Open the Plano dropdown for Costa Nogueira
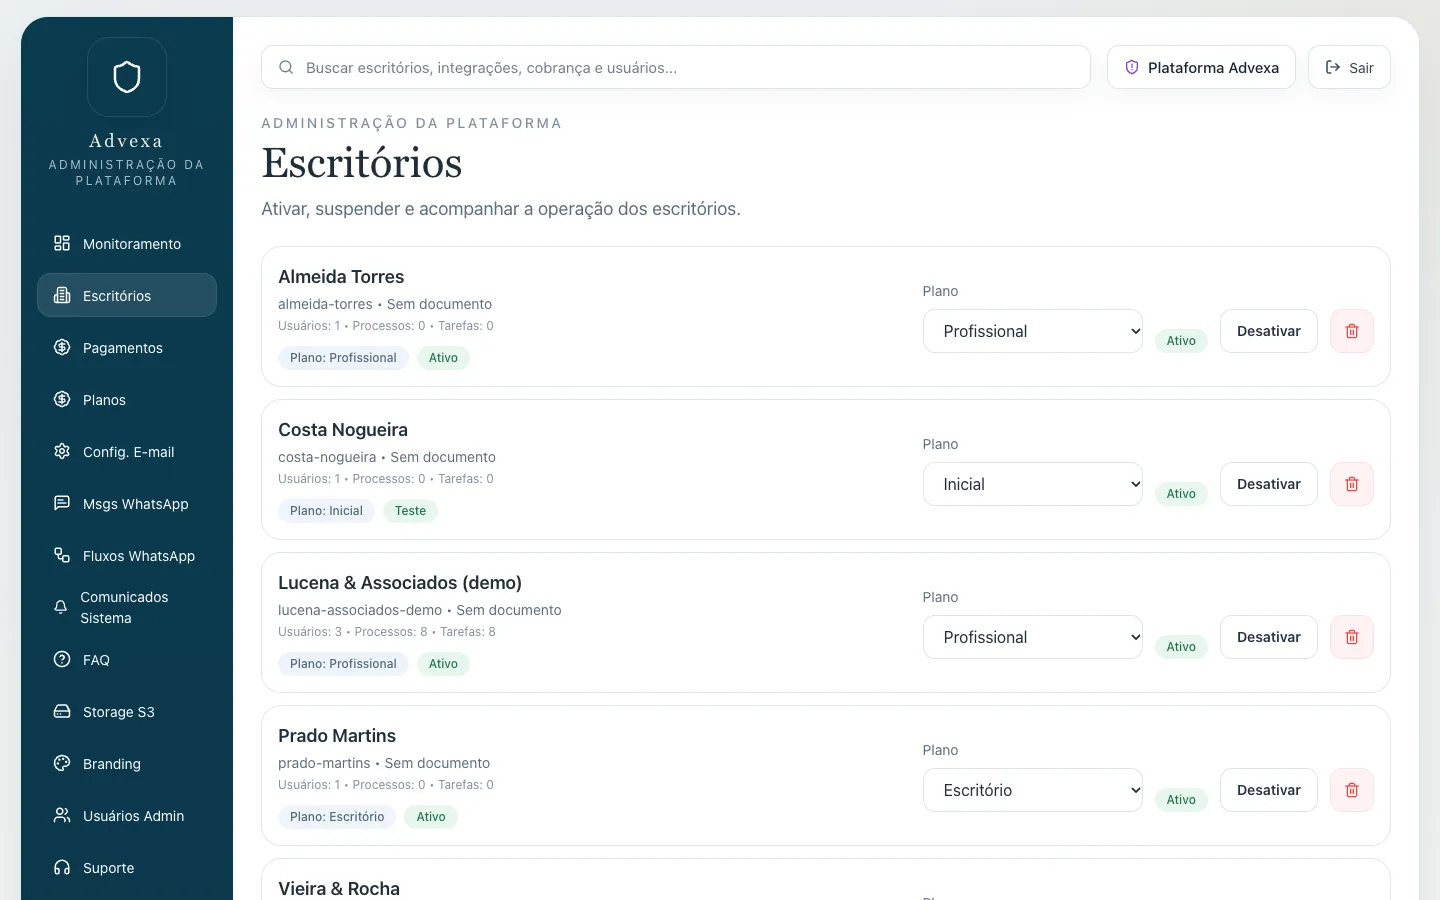Screen dimensions: 1440x900 (1033, 484)
